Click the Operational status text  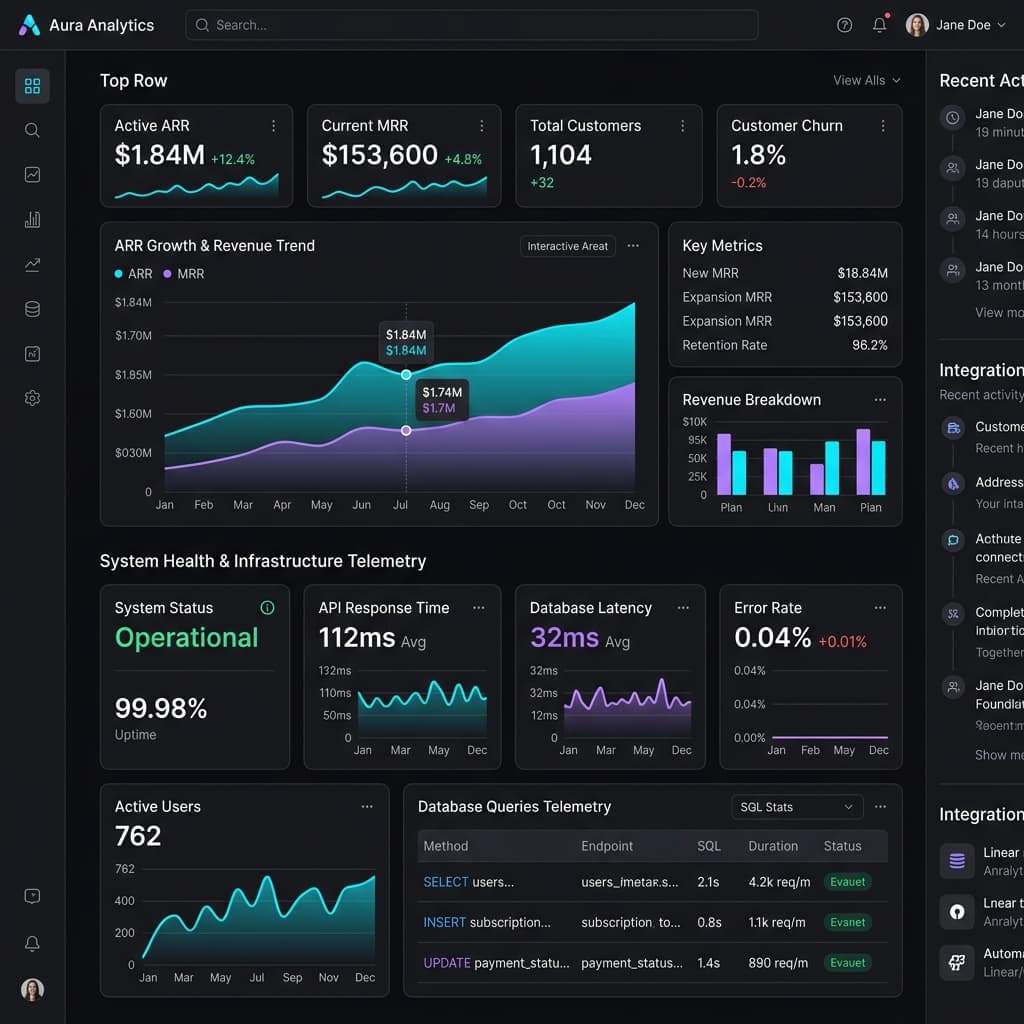coord(186,637)
